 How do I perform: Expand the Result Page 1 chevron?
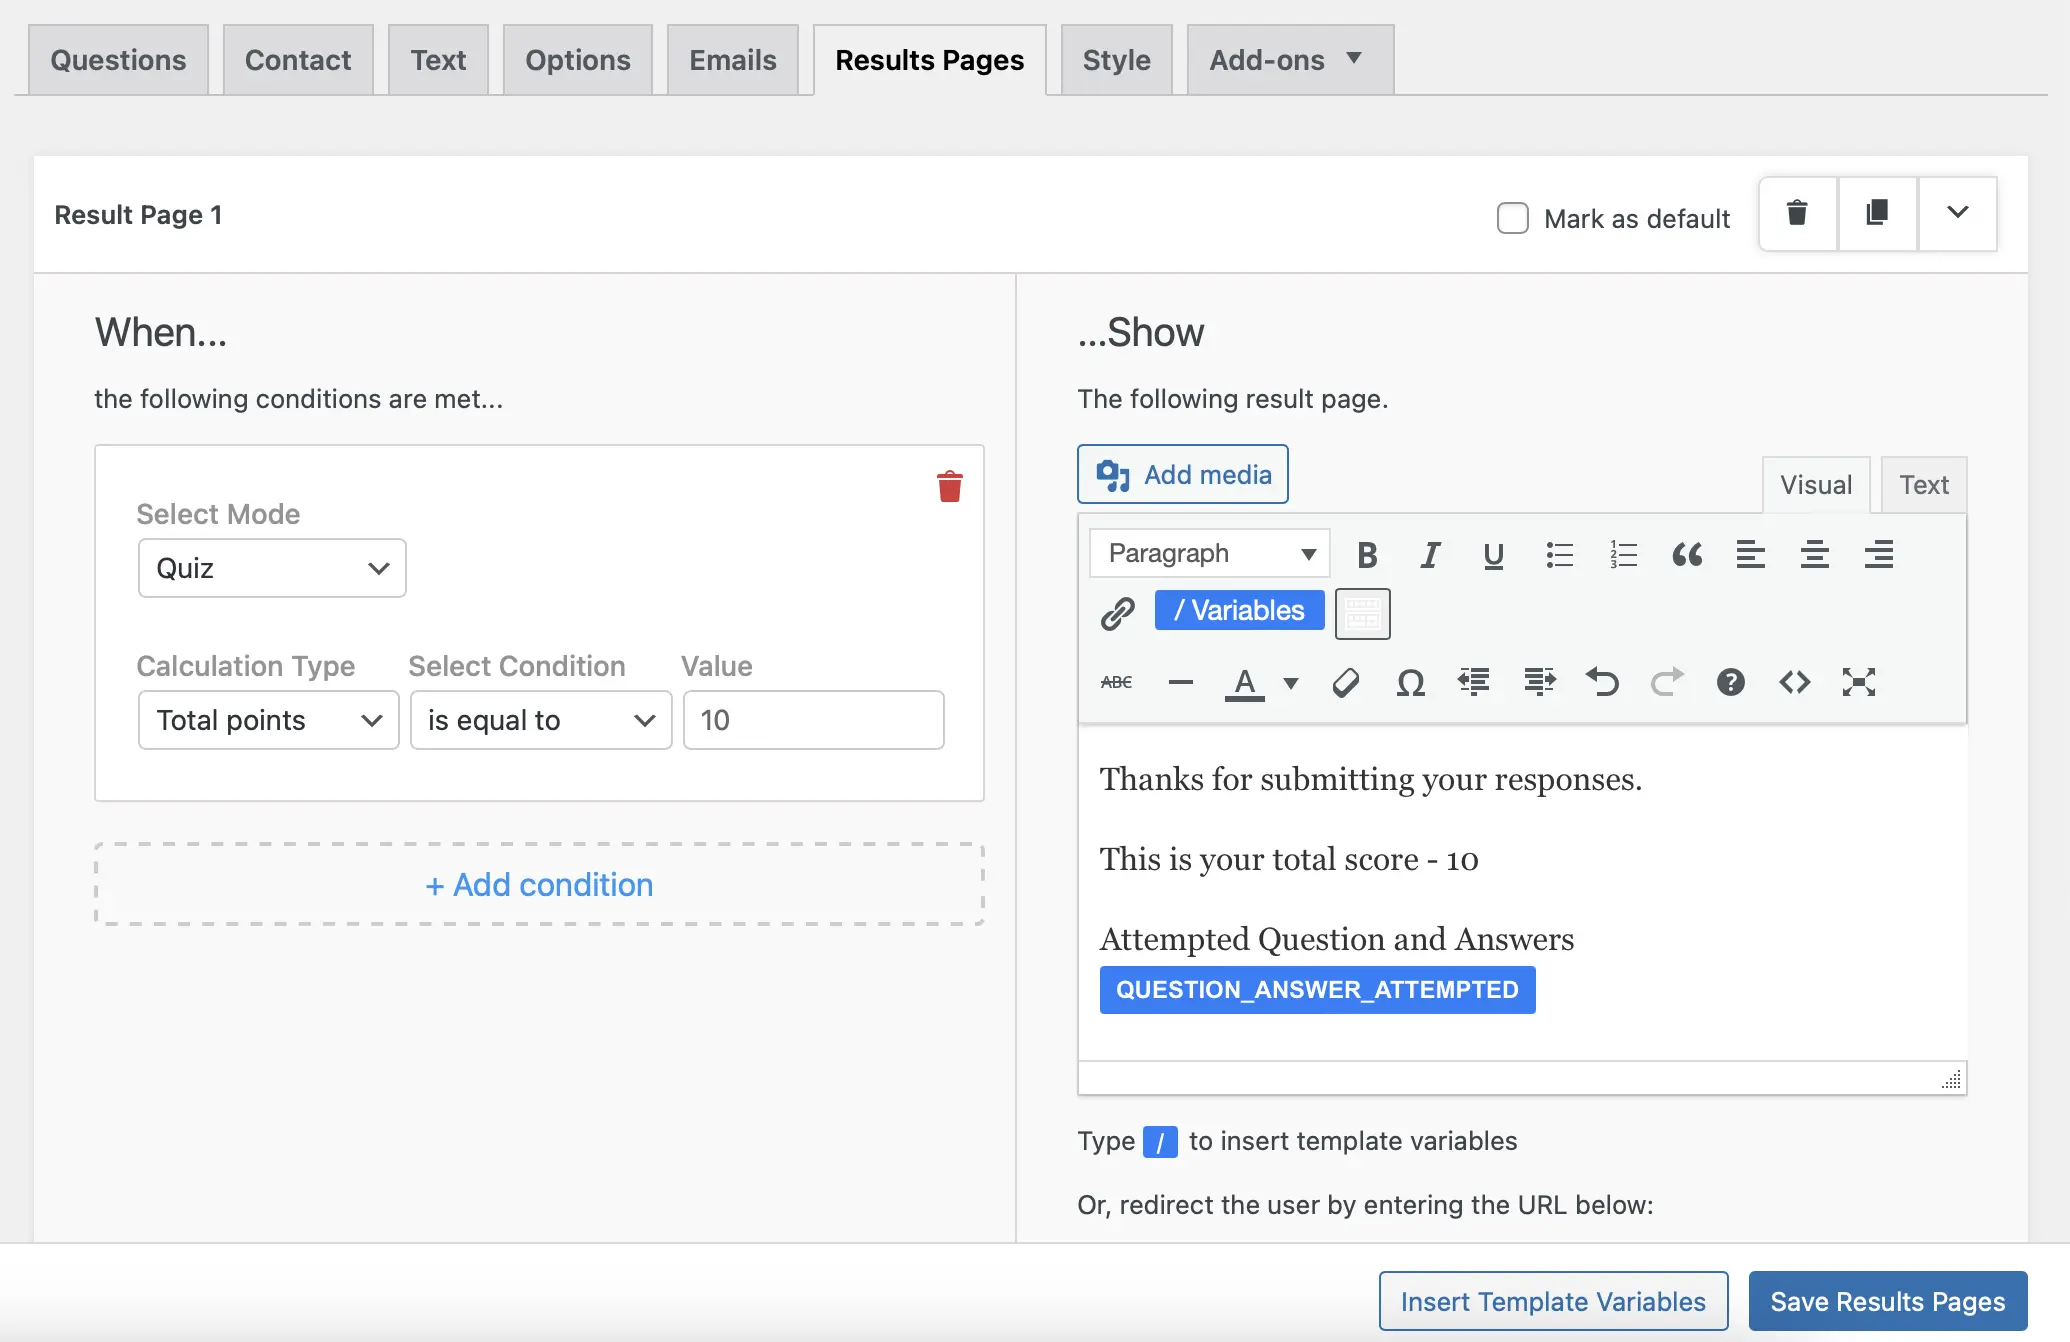1957,213
